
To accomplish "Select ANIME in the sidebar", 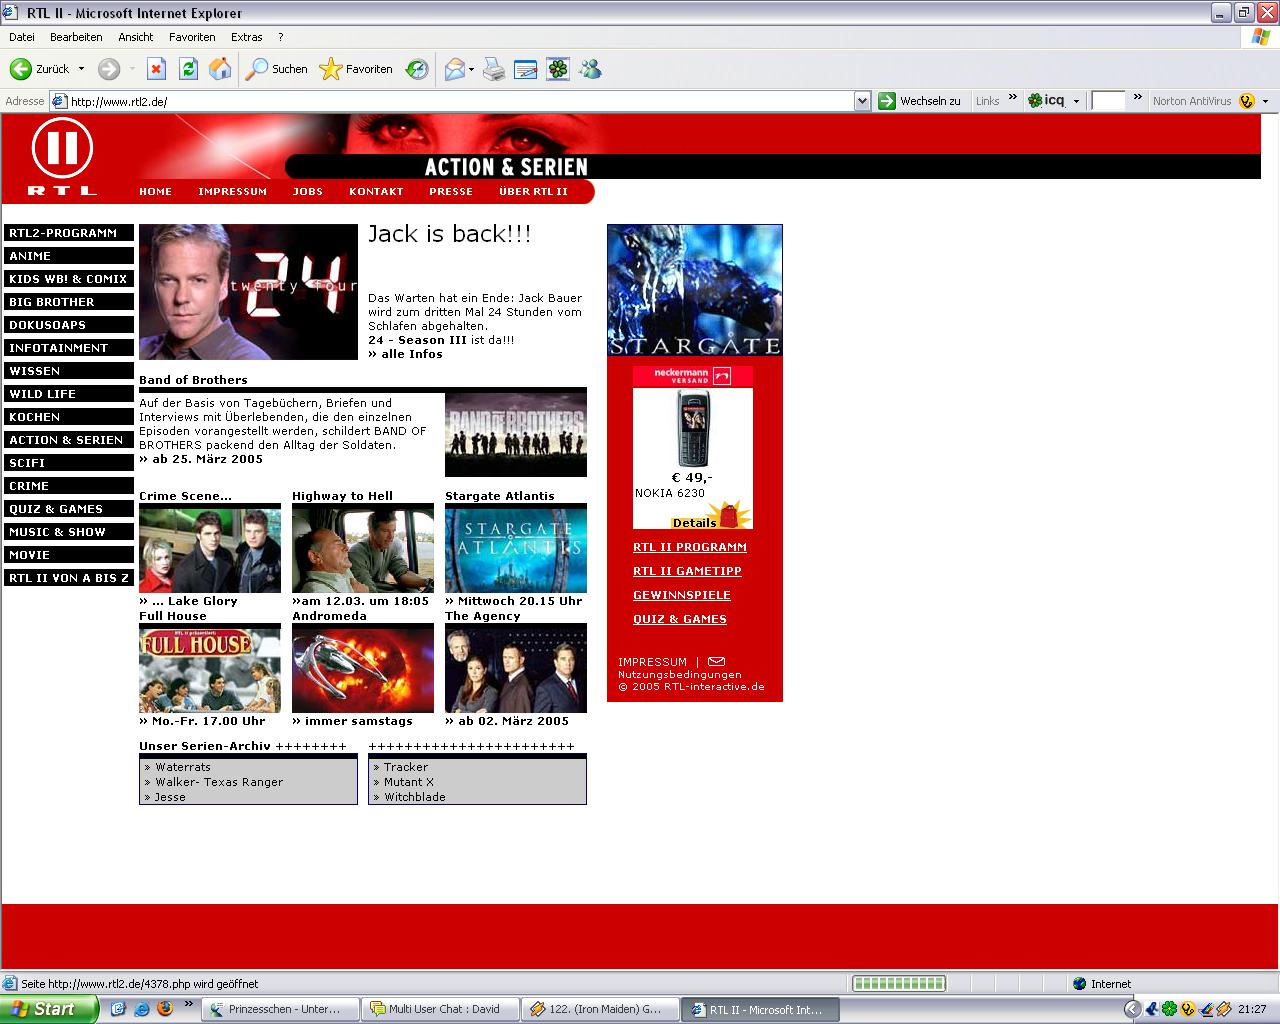I will (x=69, y=256).
